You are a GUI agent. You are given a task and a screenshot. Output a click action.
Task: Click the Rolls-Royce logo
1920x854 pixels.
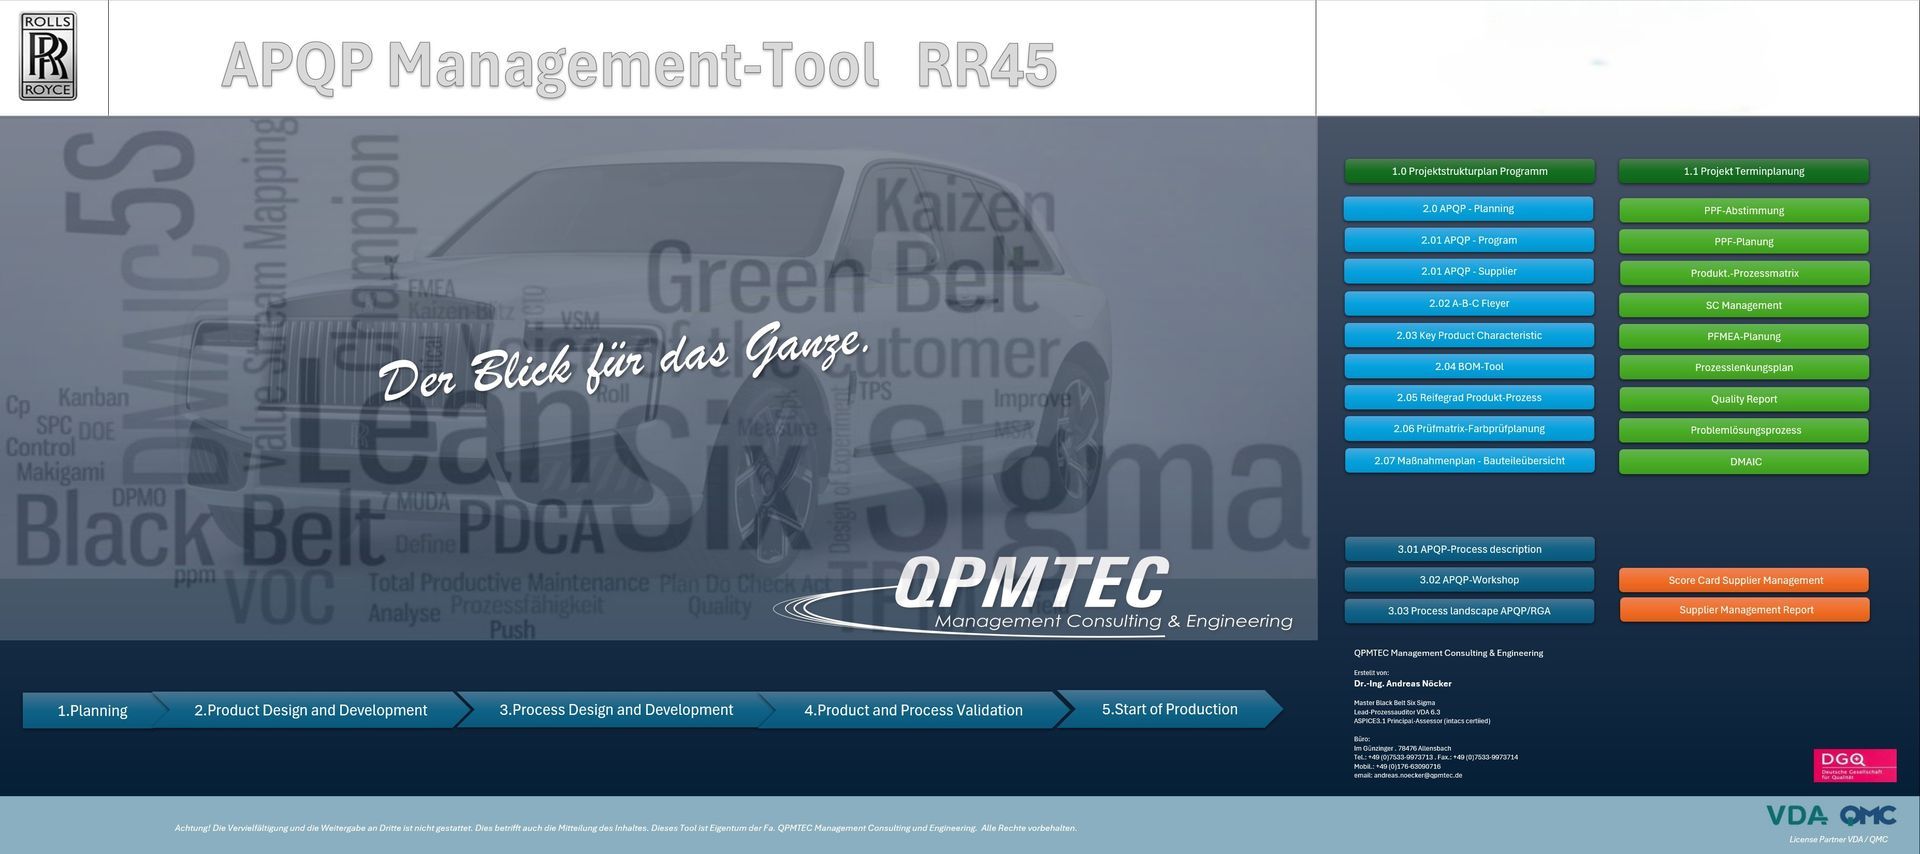tap(48, 57)
